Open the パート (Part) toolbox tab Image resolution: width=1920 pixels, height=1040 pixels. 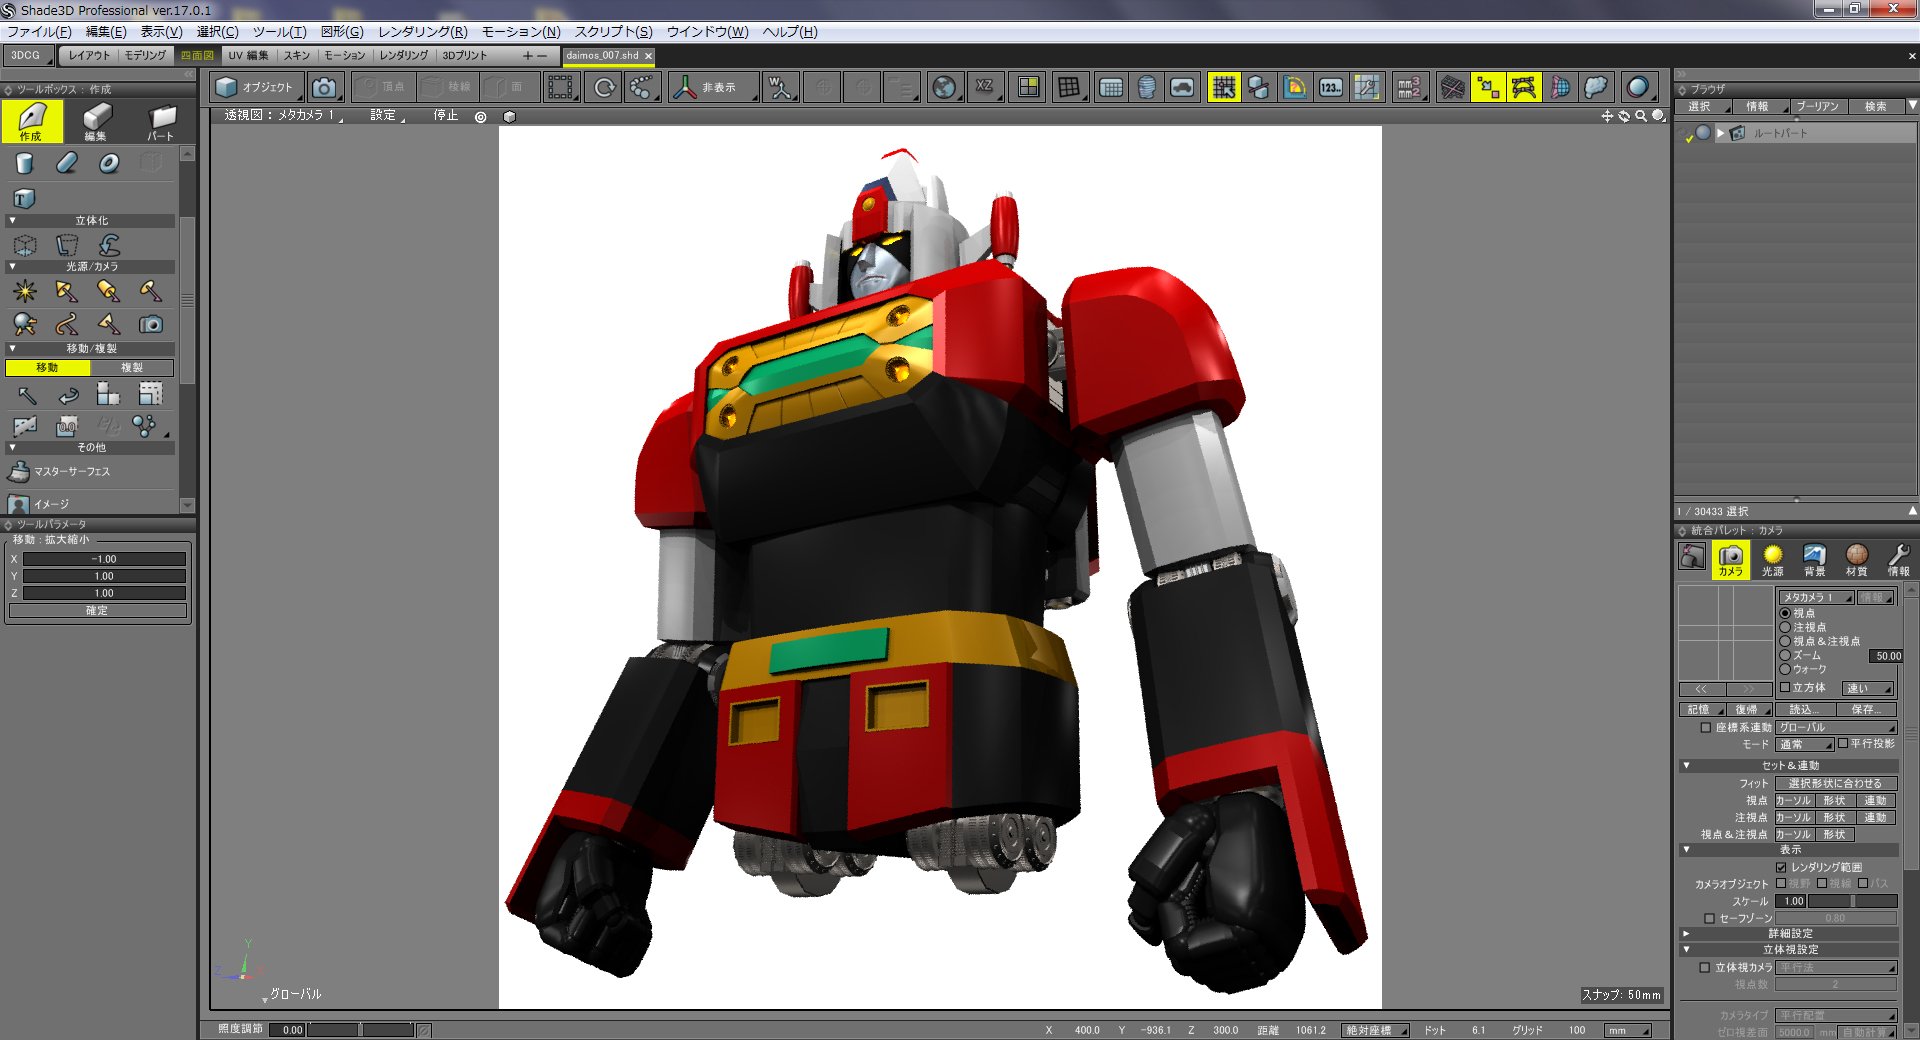tap(160, 121)
